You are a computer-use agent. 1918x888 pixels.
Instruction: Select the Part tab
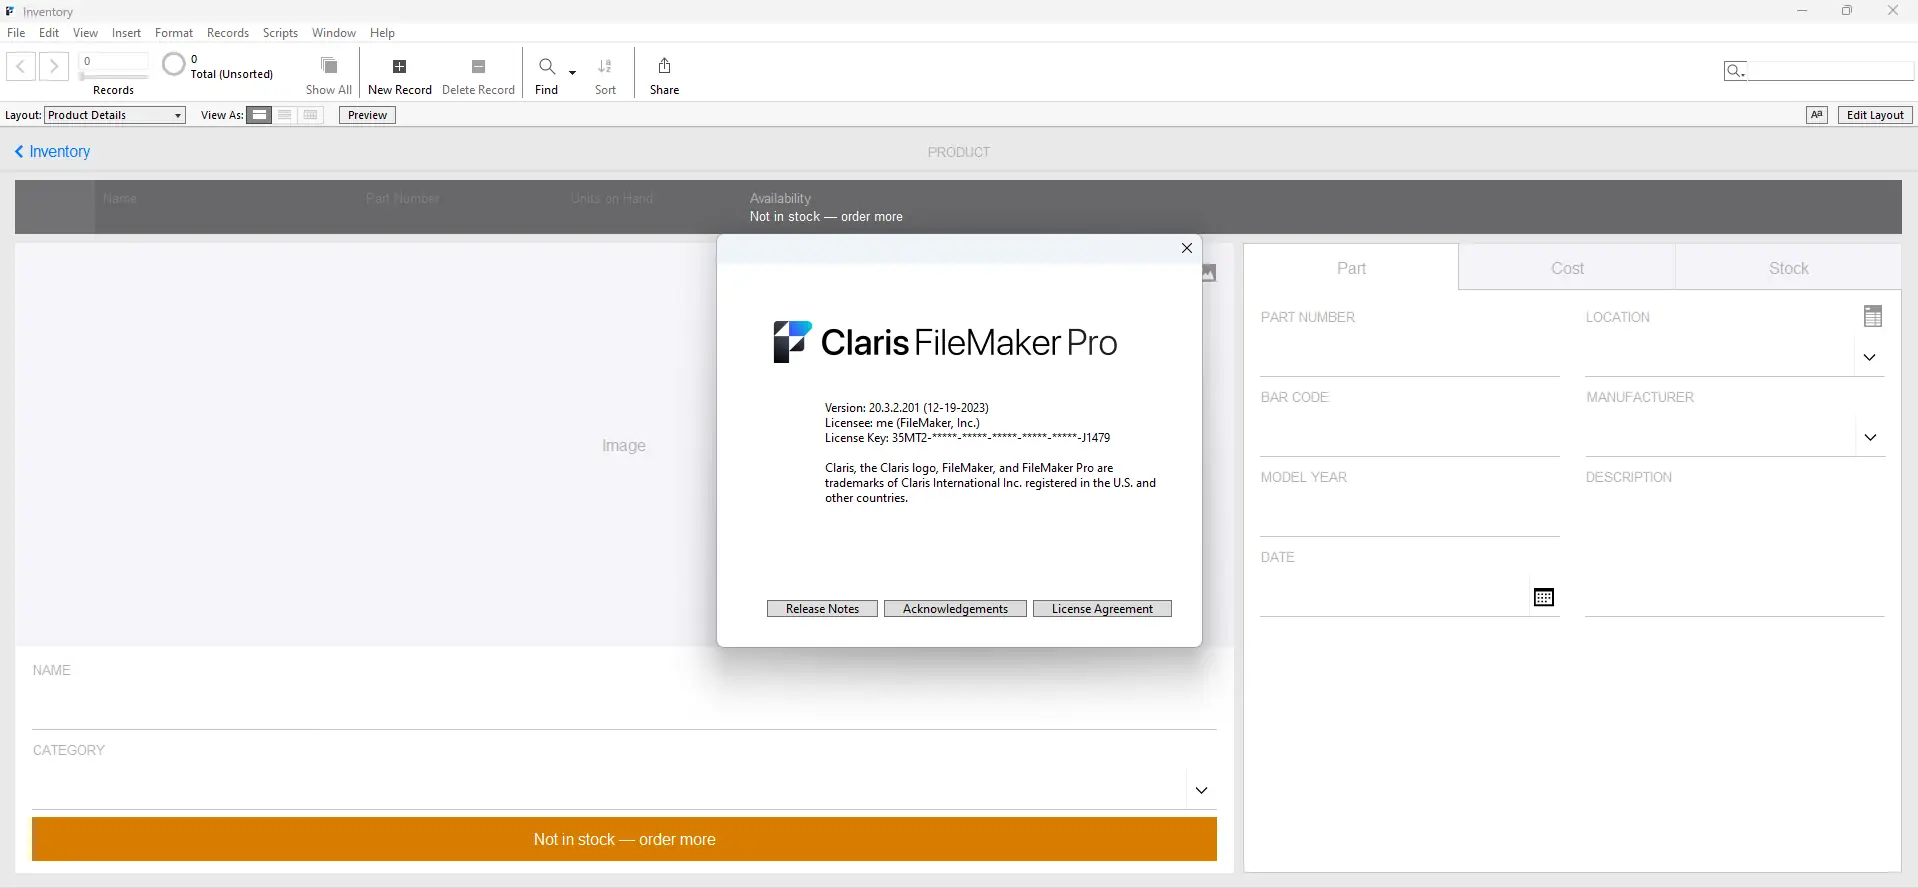(x=1351, y=268)
